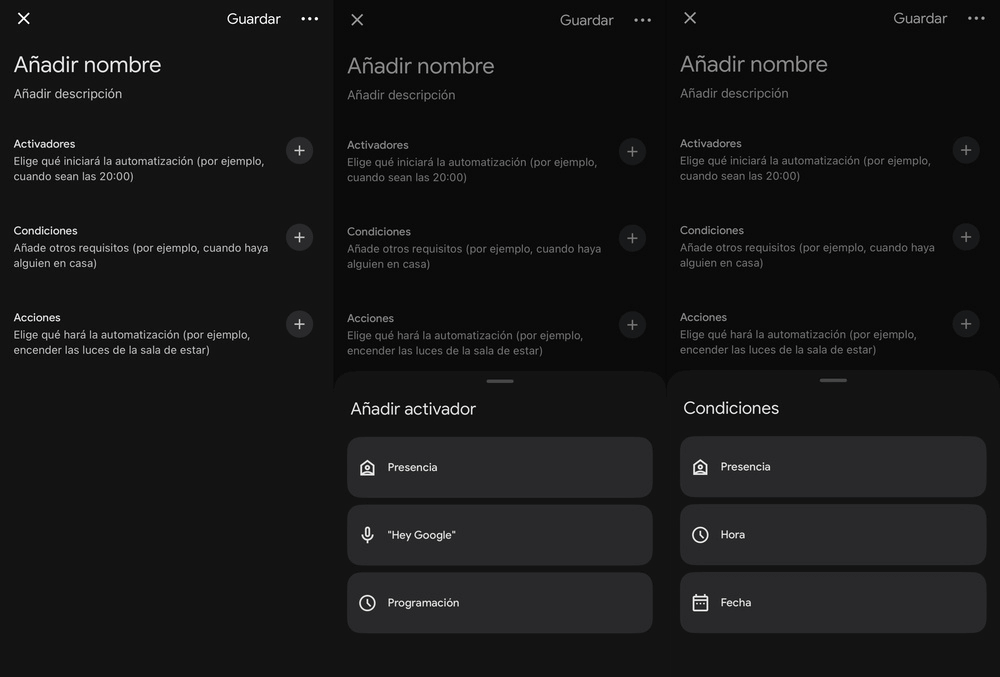
Task: Tap the microphone icon beside "Hey Google"
Action: (x=367, y=535)
